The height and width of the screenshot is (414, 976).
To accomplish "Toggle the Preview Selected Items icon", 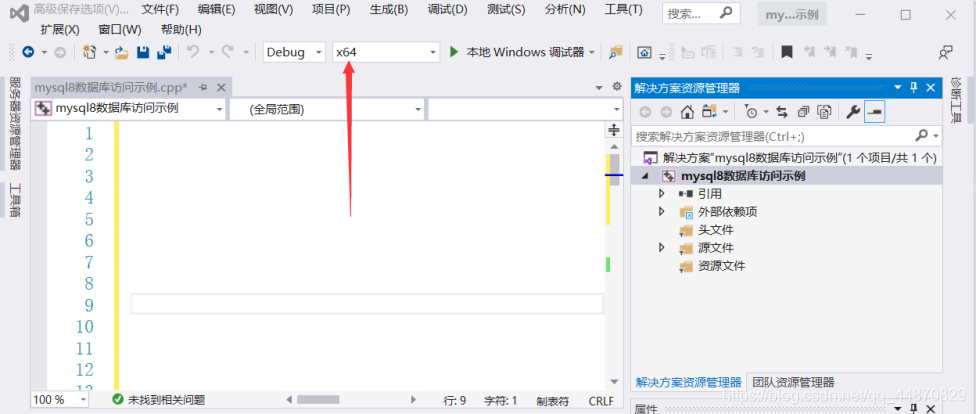I will [x=875, y=112].
